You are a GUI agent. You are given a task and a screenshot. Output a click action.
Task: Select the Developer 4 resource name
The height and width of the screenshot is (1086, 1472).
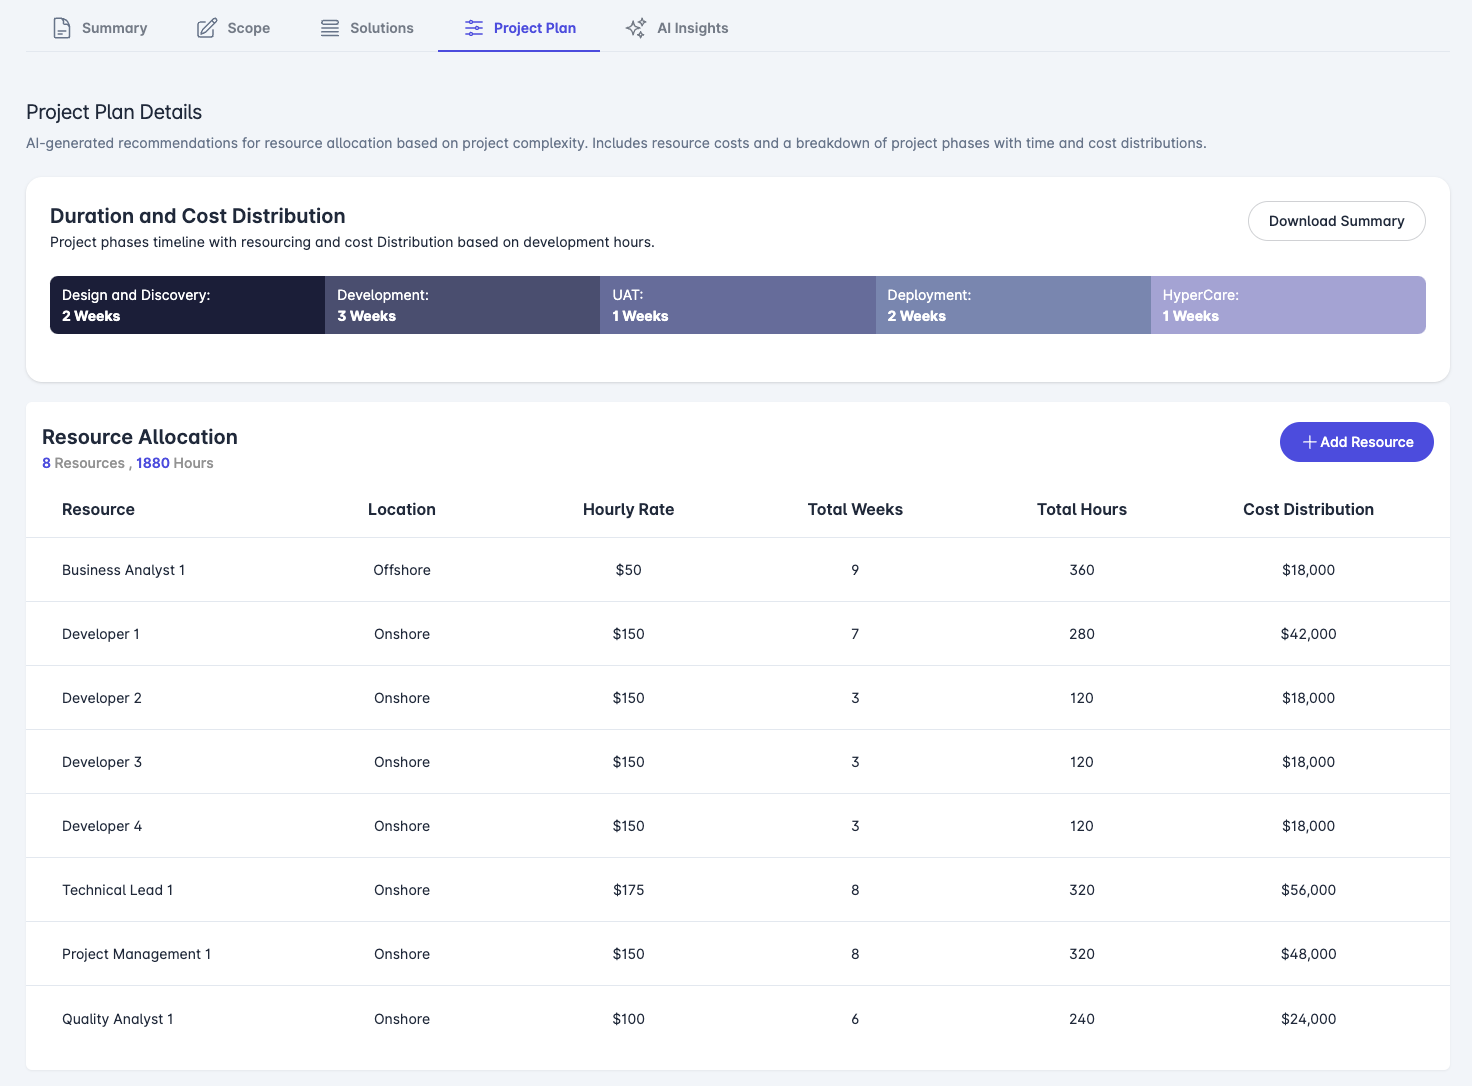[x=102, y=826]
